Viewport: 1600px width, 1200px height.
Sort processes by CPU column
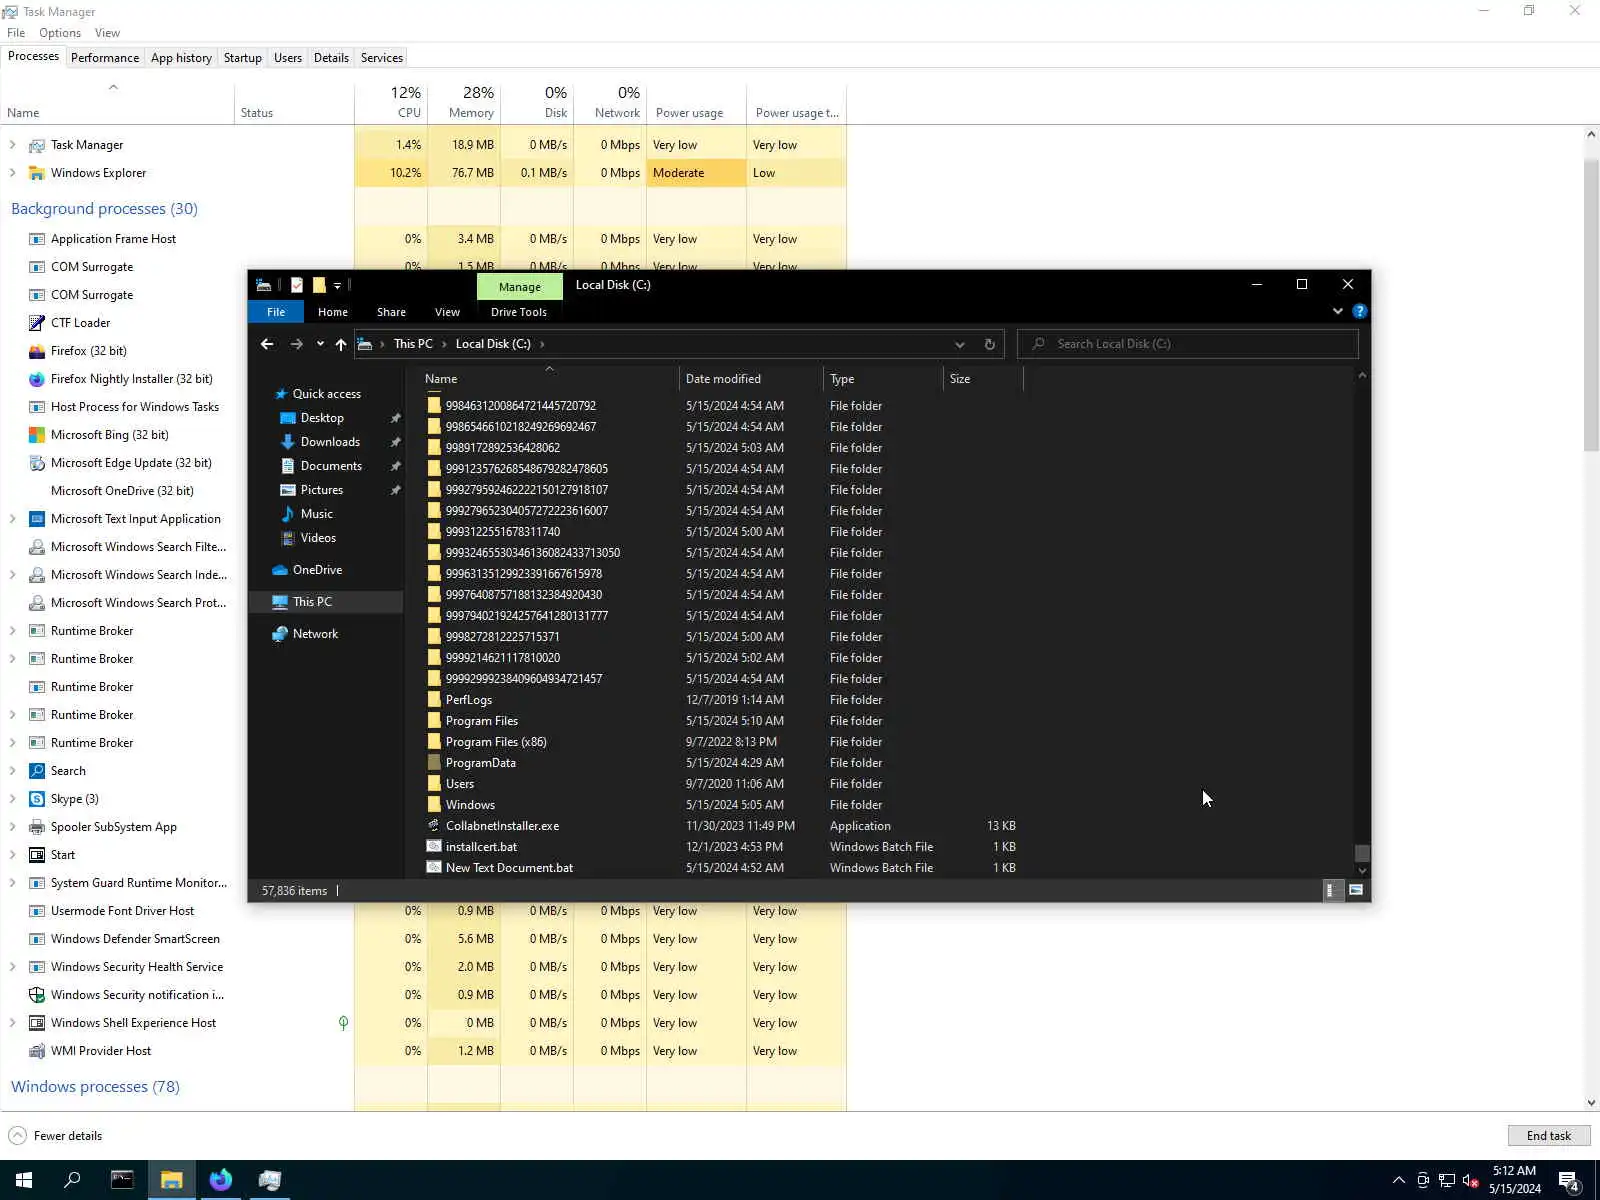[391, 102]
